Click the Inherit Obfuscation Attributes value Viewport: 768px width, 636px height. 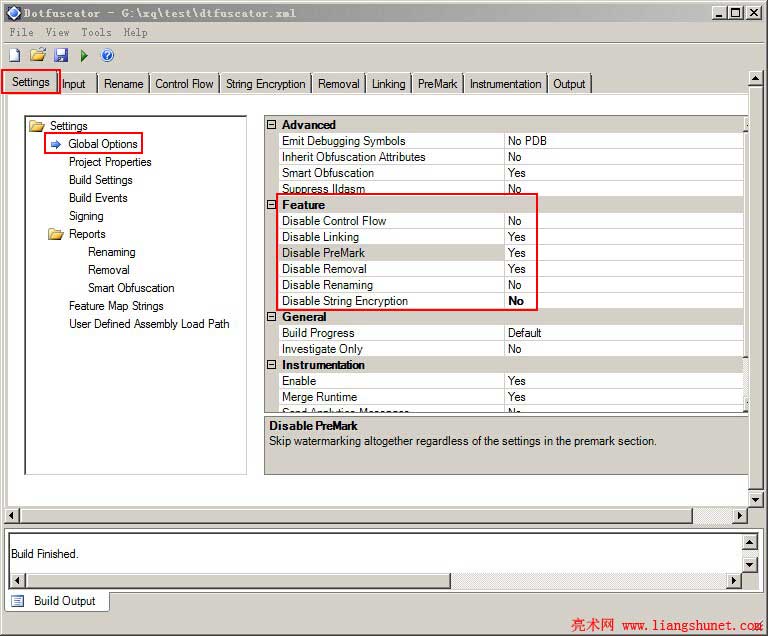pos(624,157)
